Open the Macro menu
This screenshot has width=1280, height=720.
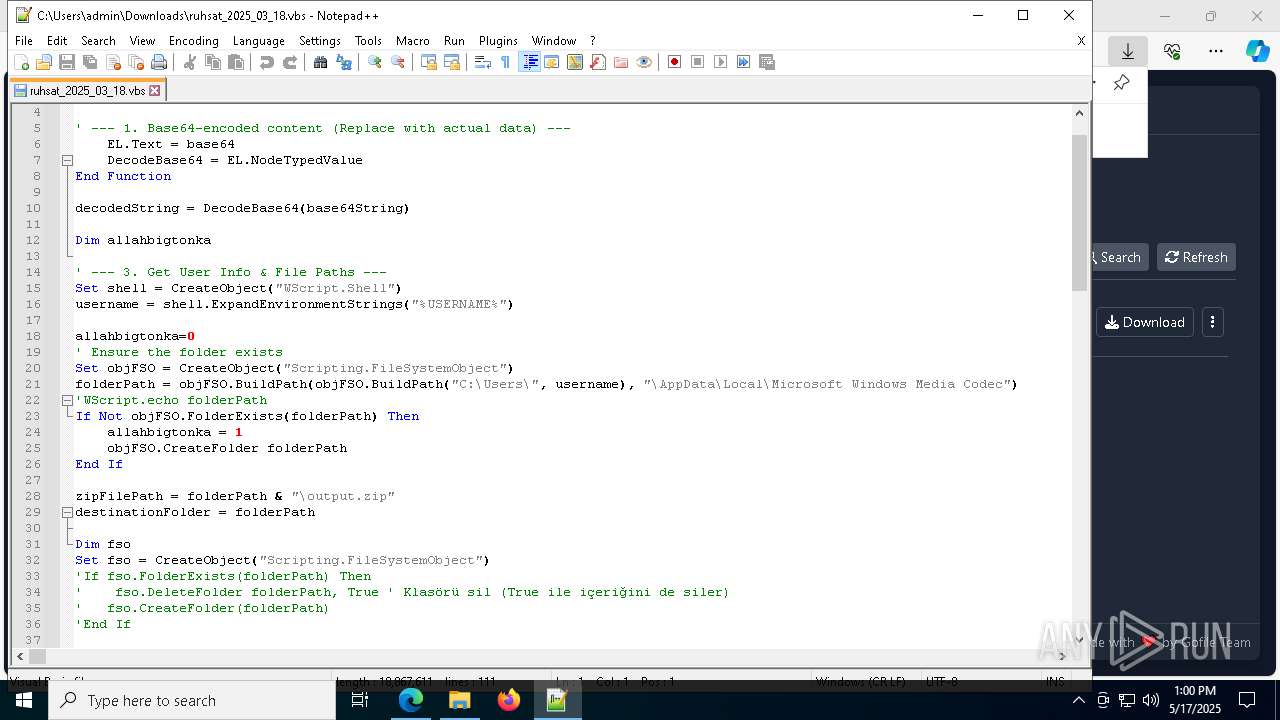click(413, 41)
